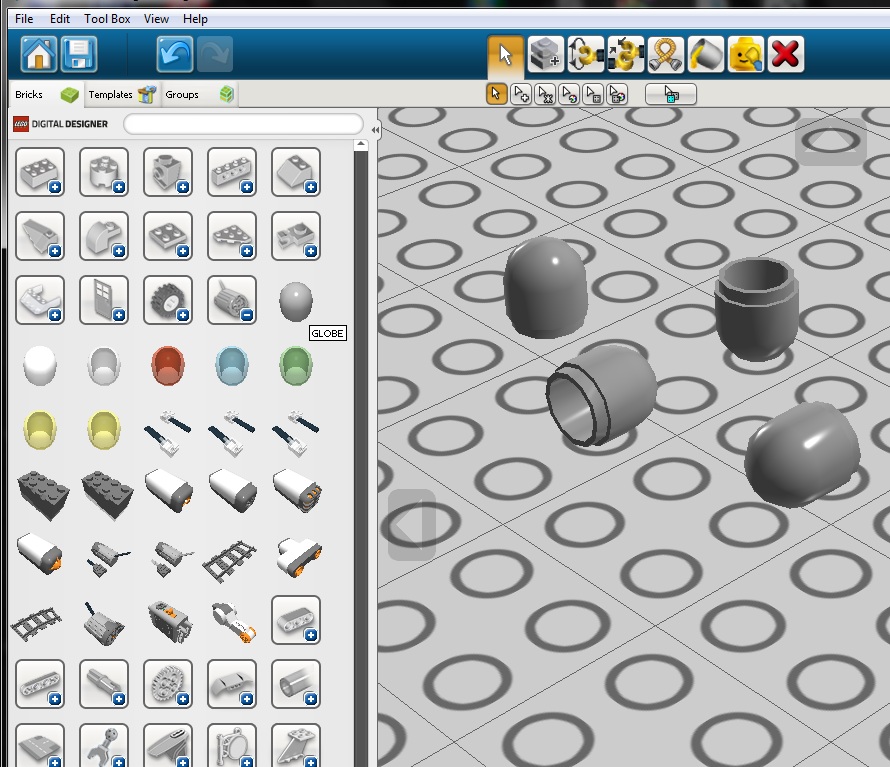Click the Invert Selection button
The width and height of the screenshot is (890, 767).
[x=670, y=94]
